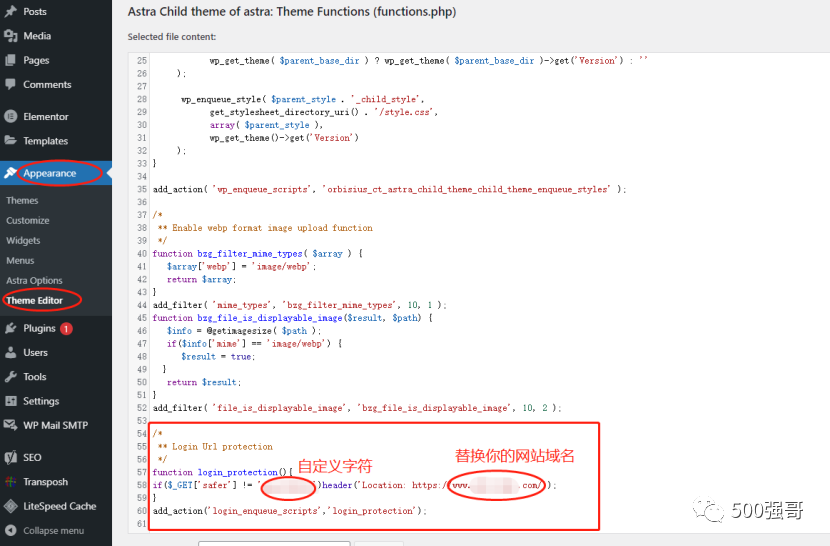Click the Plugins update count badge
The width and height of the screenshot is (830, 546).
tap(66, 329)
